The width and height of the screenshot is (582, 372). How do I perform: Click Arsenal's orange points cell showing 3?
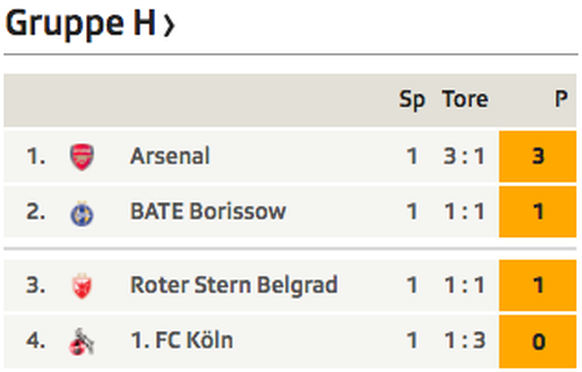click(x=538, y=156)
